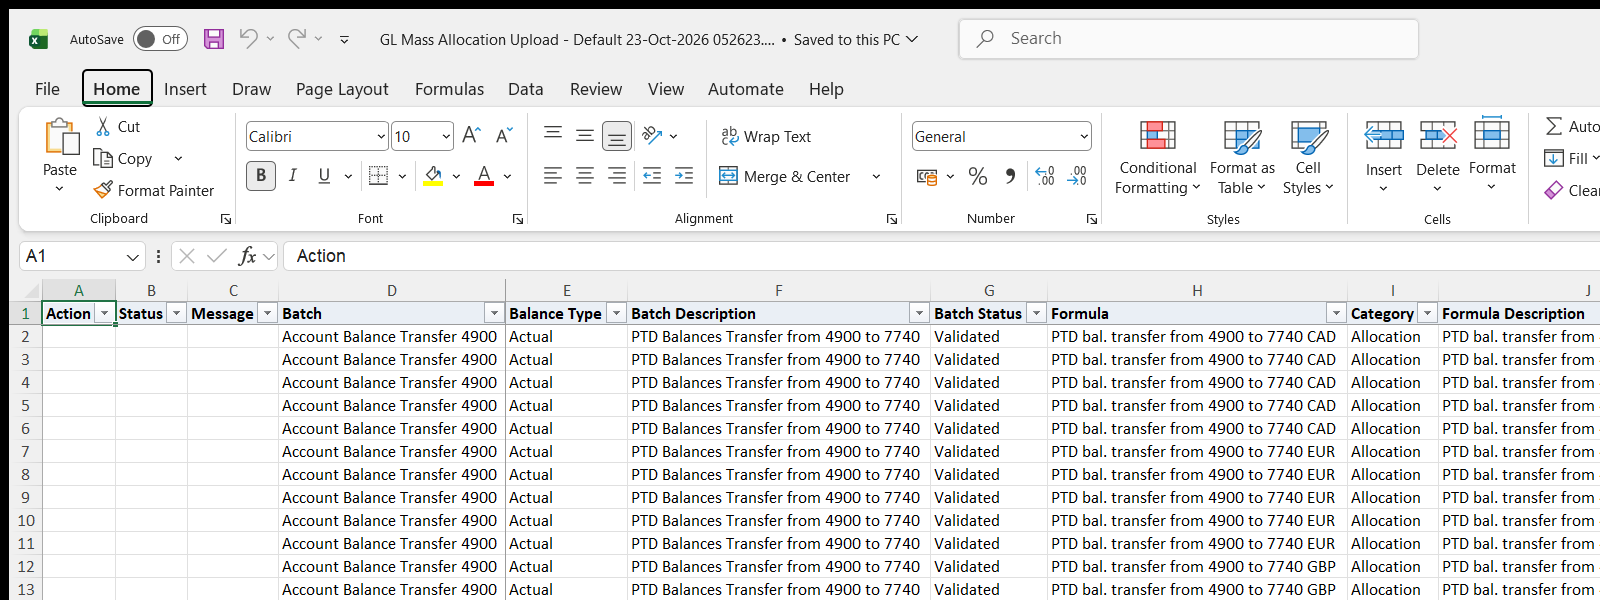Center text horizontally
1600x600 pixels.
[x=585, y=176]
